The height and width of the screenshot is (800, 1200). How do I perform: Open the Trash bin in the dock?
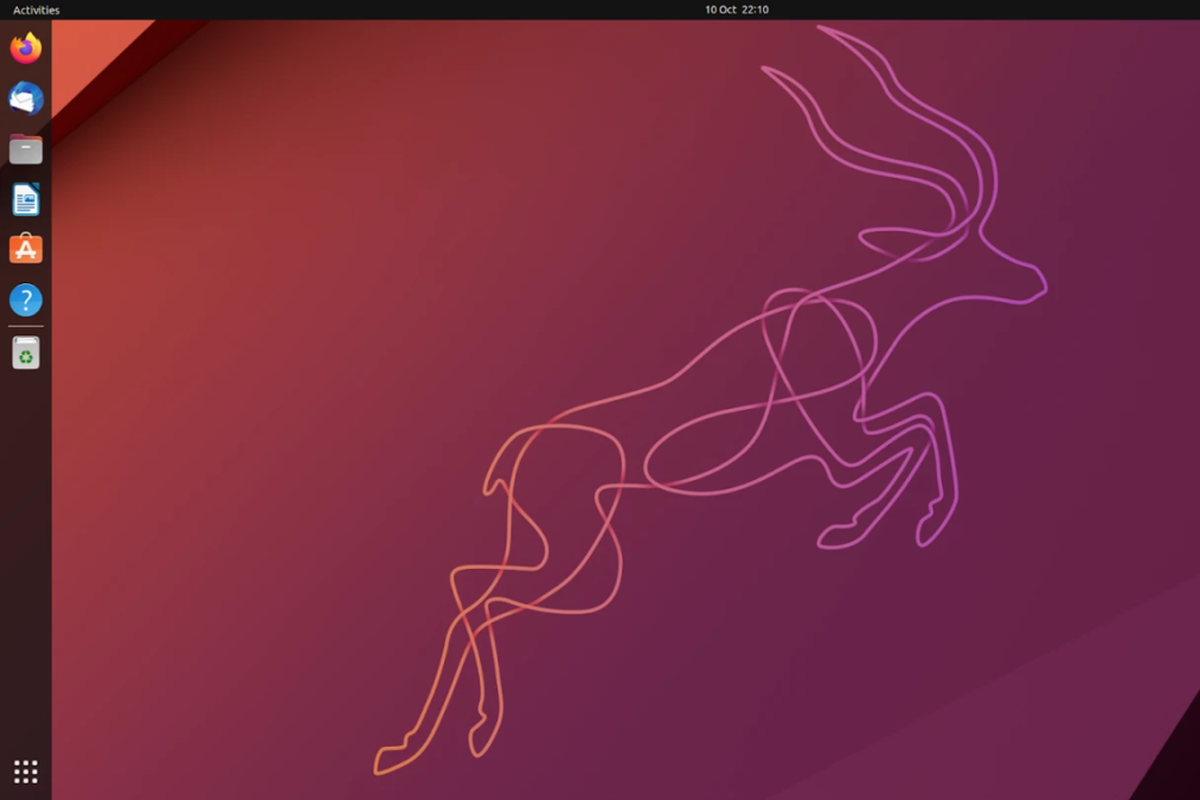coord(26,353)
